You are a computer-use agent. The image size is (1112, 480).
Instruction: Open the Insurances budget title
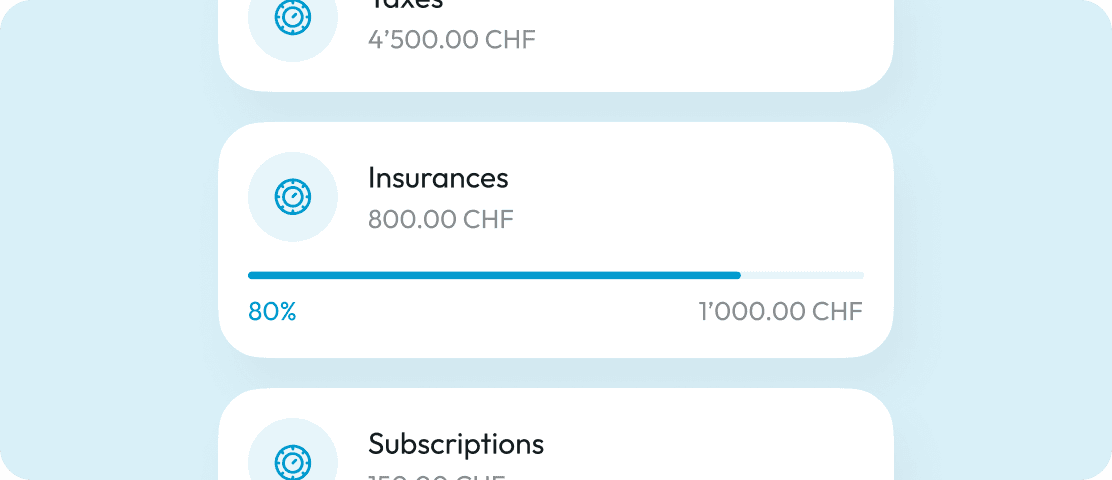pos(438,177)
